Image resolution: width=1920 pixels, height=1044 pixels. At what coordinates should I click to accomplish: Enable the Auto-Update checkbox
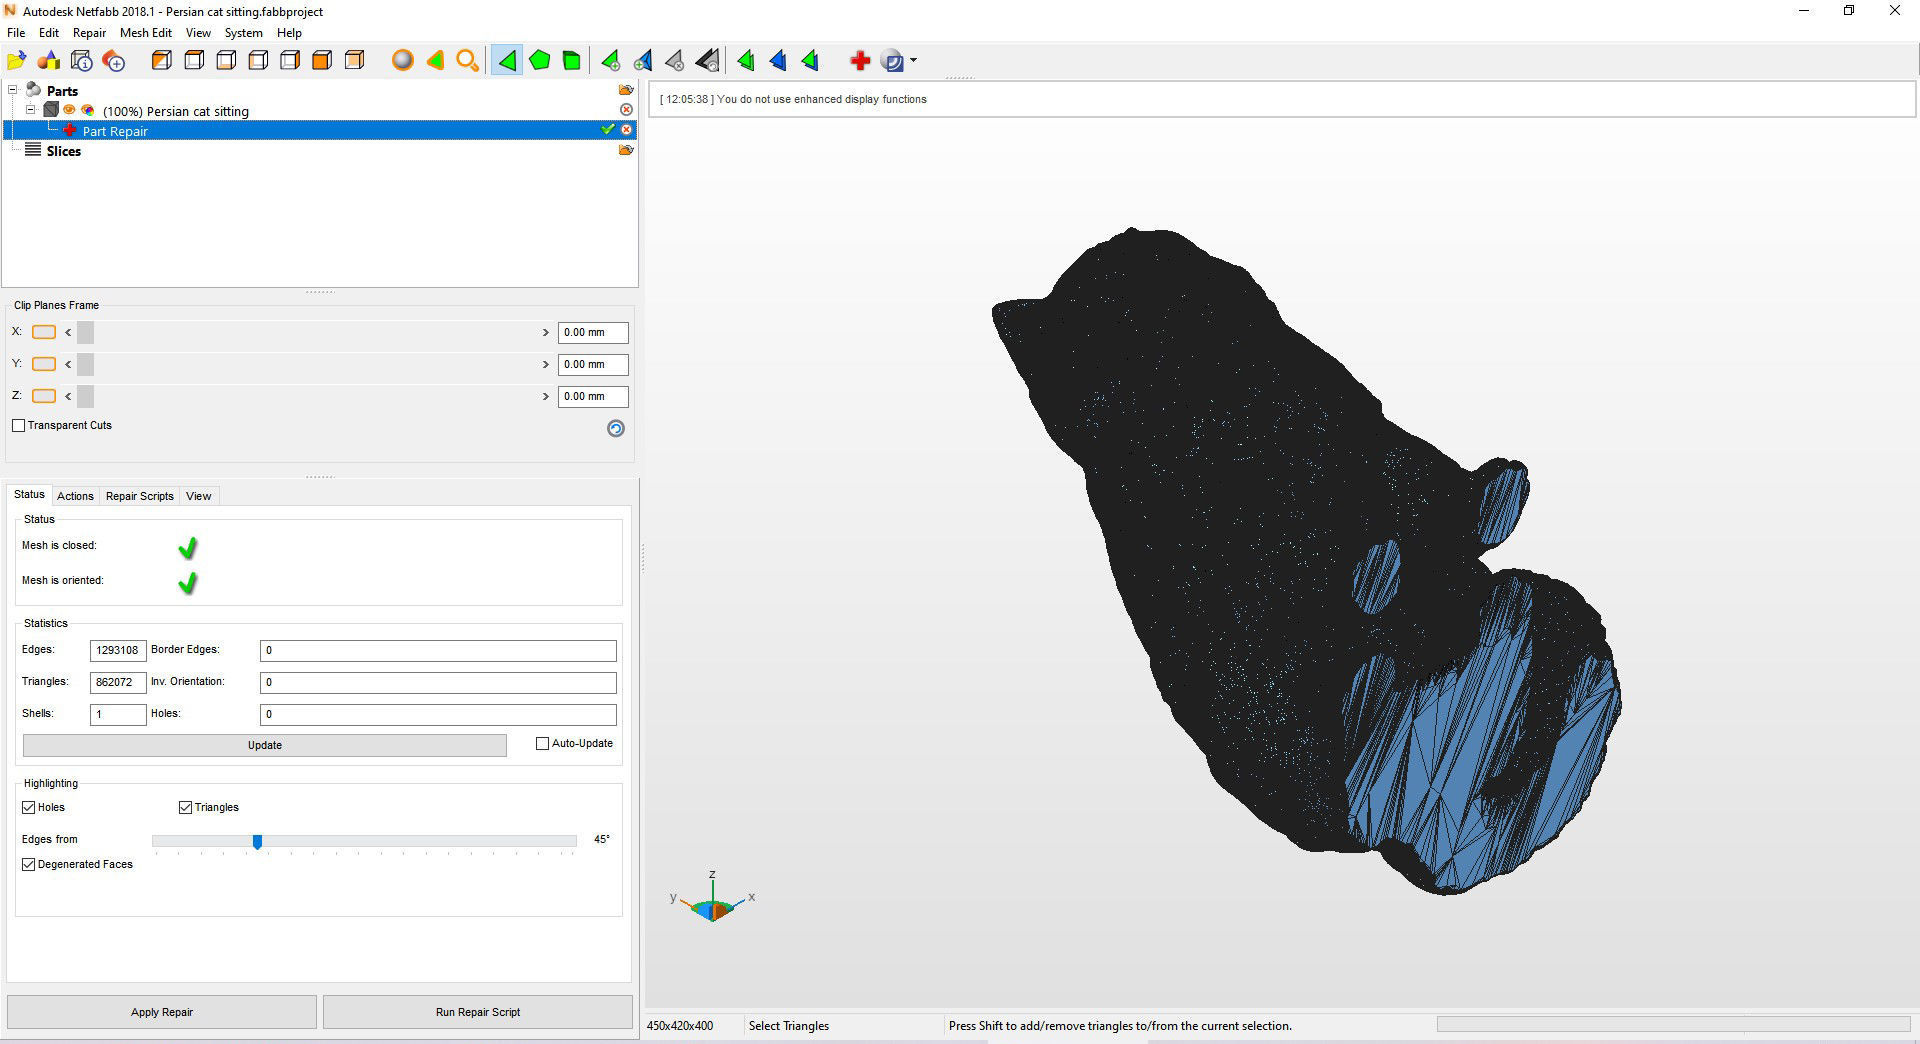coord(543,743)
